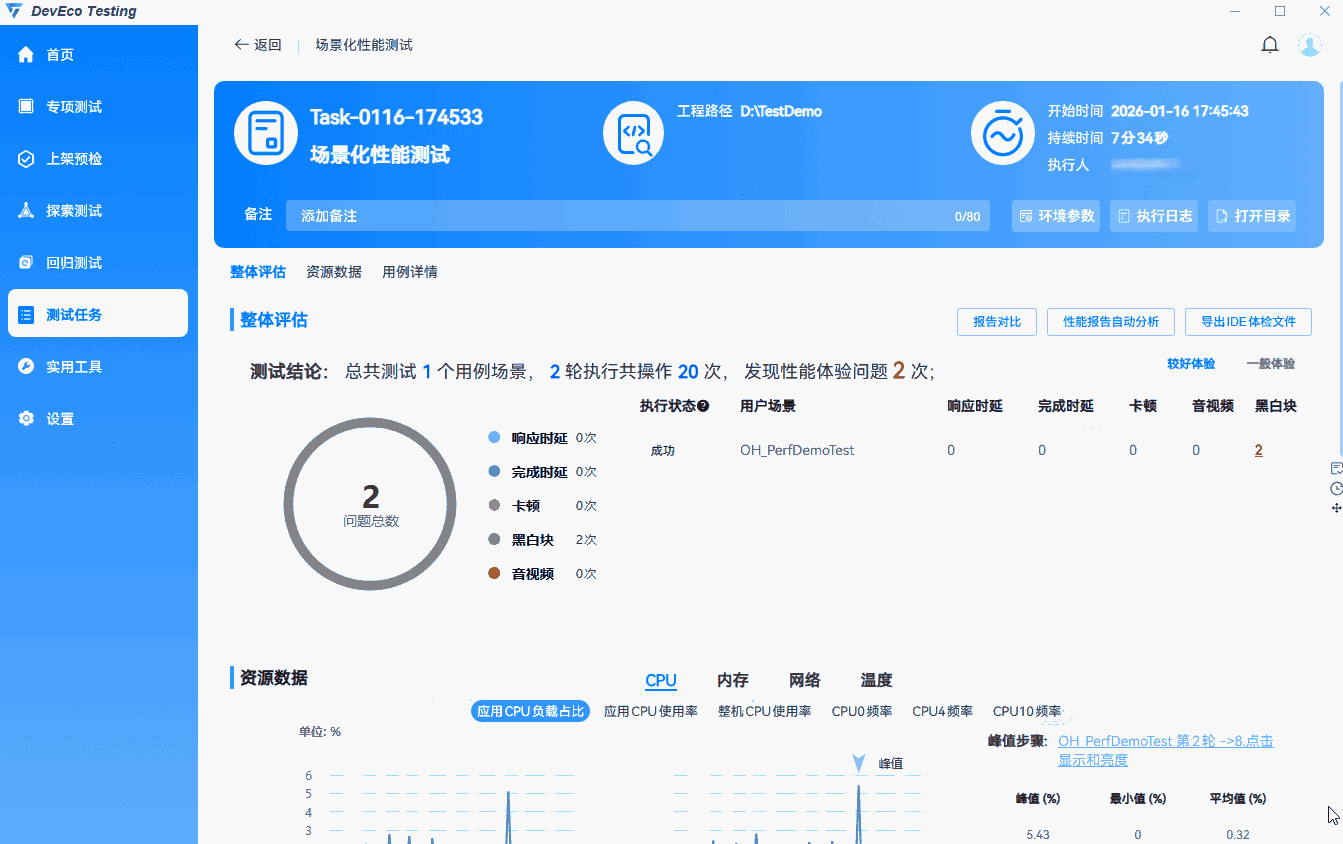Switch to the 用例详情 tab
Image resolution: width=1343 pixels, height=844 pixels.
[410, 272]
